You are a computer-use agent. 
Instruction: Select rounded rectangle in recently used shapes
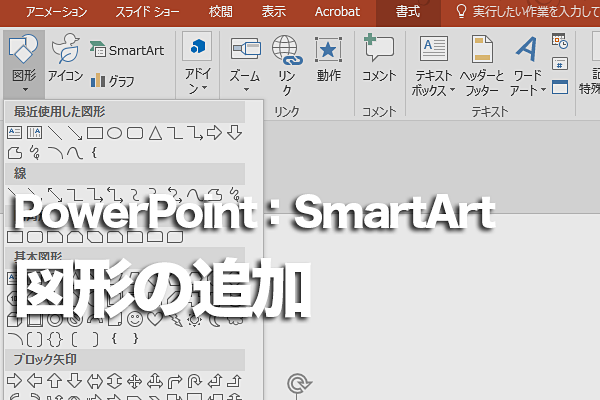point(135,133)
